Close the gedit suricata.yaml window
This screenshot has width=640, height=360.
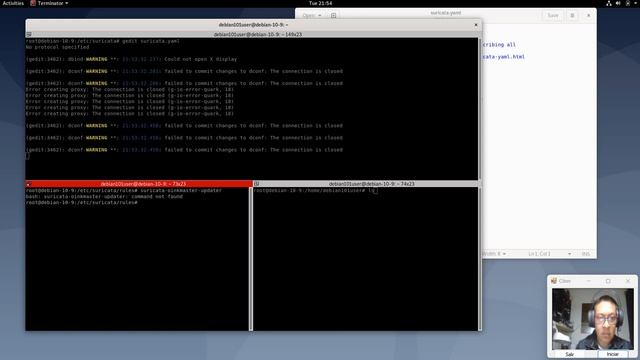tap(588, 16)
